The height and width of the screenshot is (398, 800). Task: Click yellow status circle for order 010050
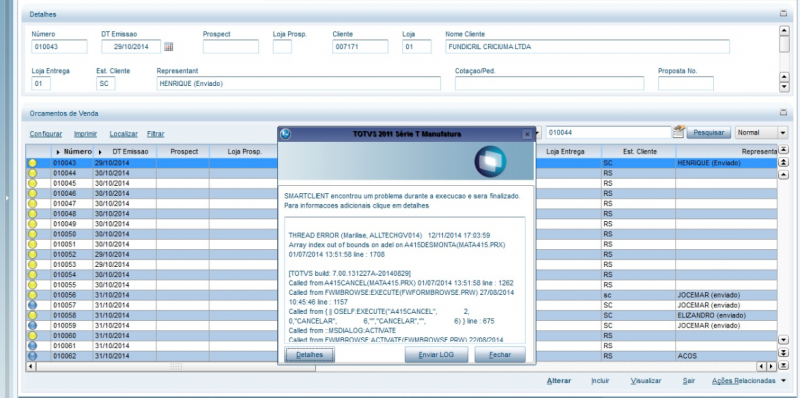[x=32, y=234]
